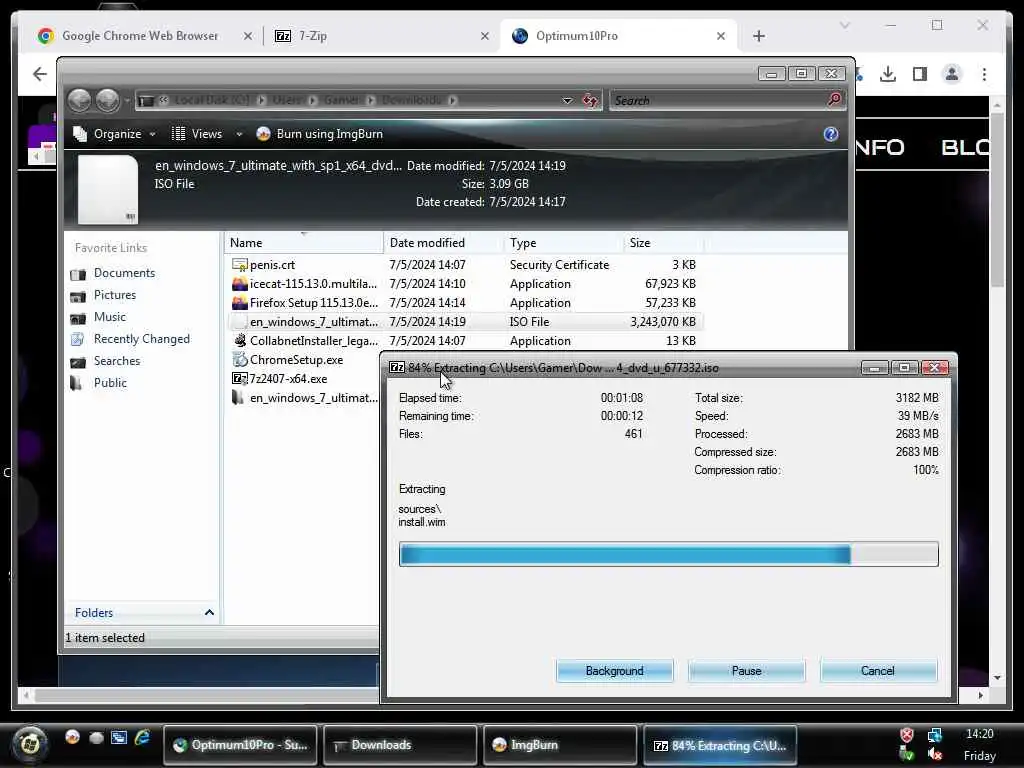Image resolution: width=1024 pixels, height=768 pixels.
Task: Cancel the 7-Zip extraction
Action: click(x=878, y=671)
